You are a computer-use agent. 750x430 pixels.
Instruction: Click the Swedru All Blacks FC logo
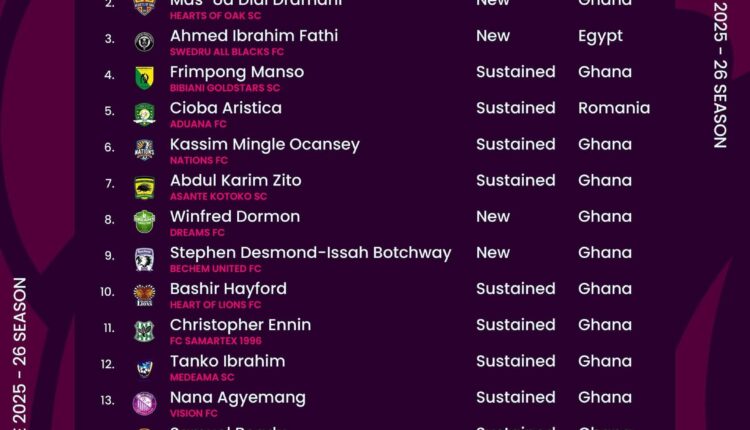(x=144, y=42)
